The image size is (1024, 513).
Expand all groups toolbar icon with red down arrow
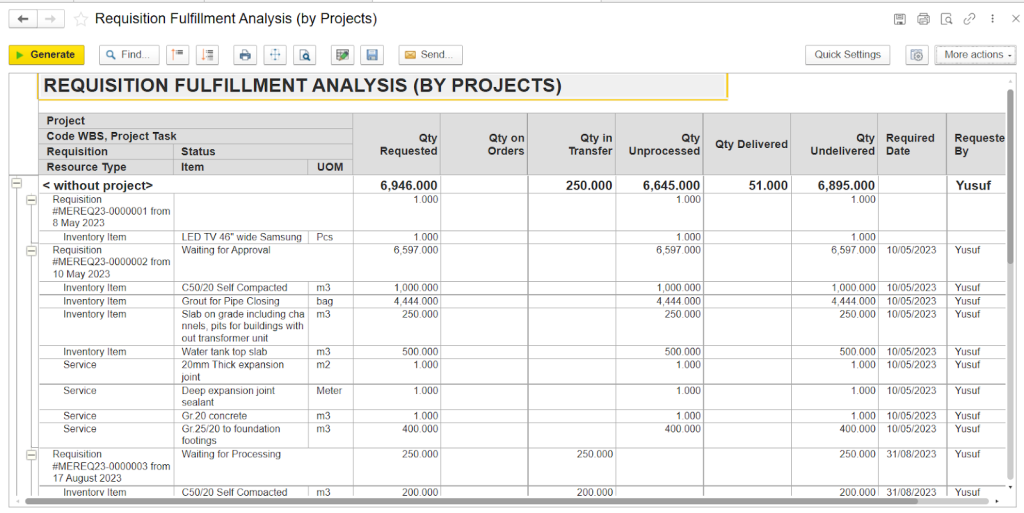[208, 55]
